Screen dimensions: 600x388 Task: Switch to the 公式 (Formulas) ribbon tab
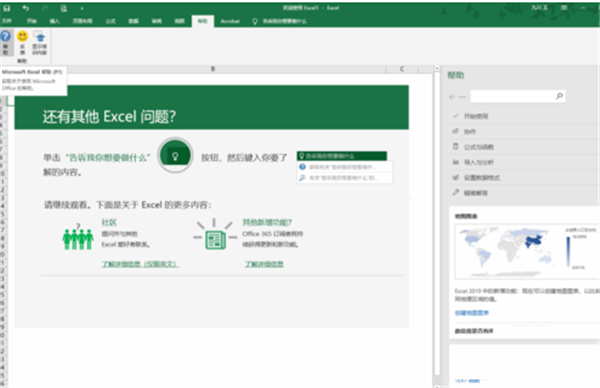pyautogui.click(x=111, y=21)
